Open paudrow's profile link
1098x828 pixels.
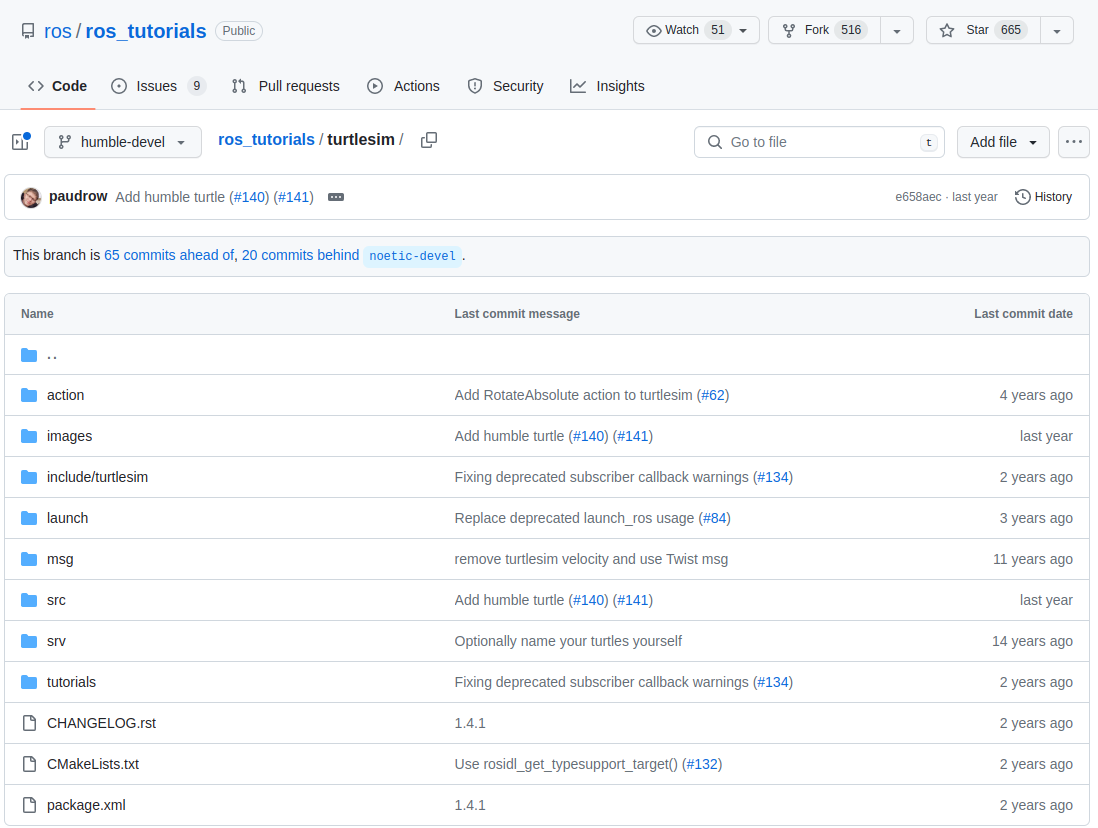(x=78, y=196)
